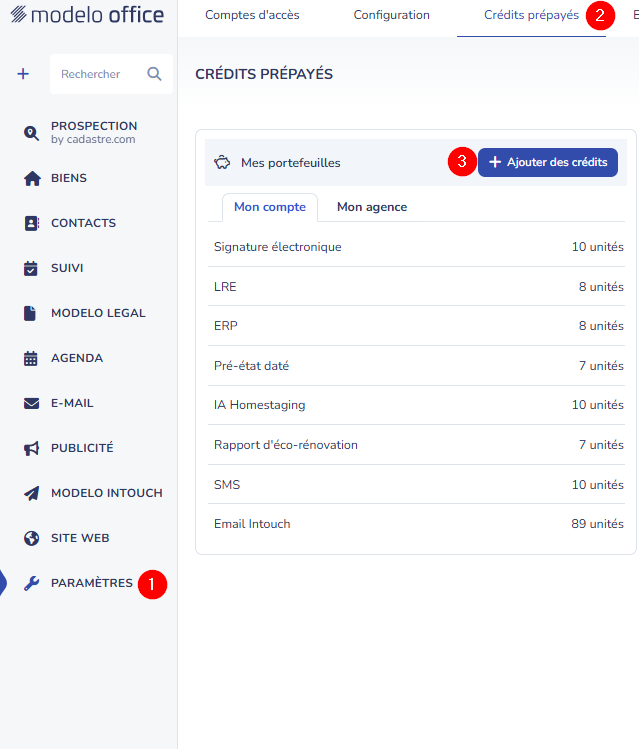This screenshot has width=639, height=749.
Task: Click the plus icon beside the search box
Action: click(23, 74)
